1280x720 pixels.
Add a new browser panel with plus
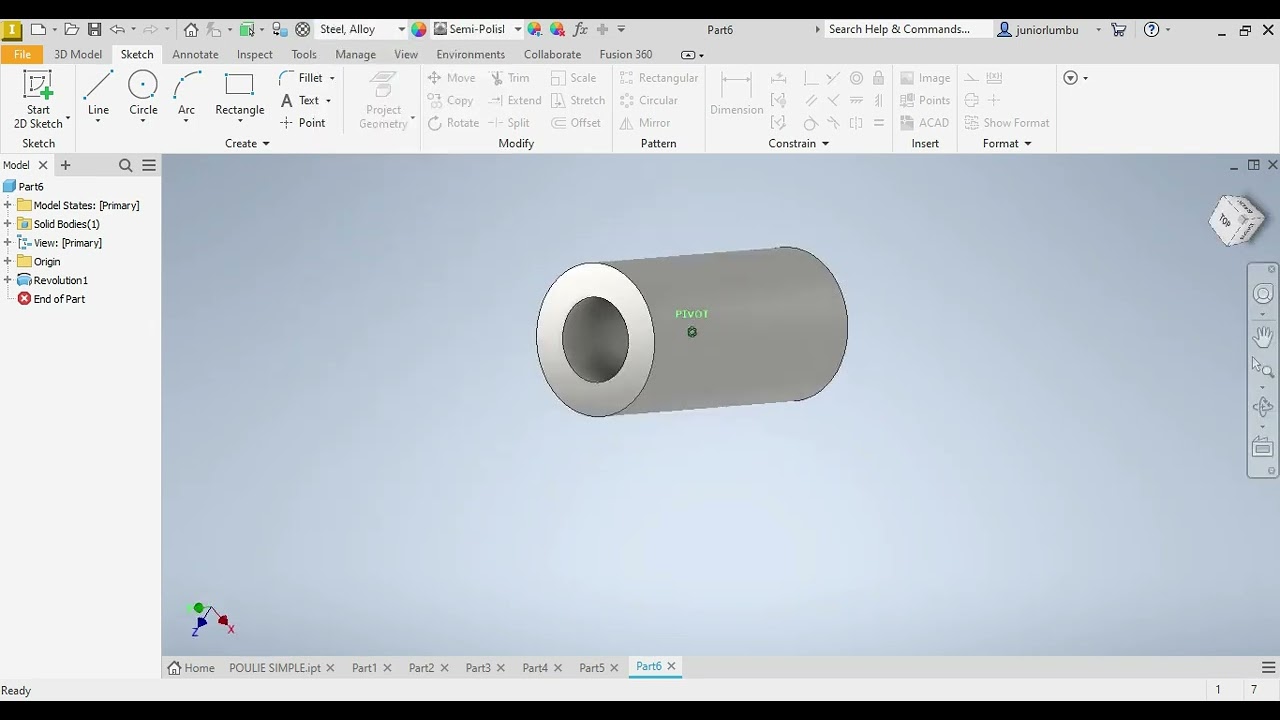(65, 165)
